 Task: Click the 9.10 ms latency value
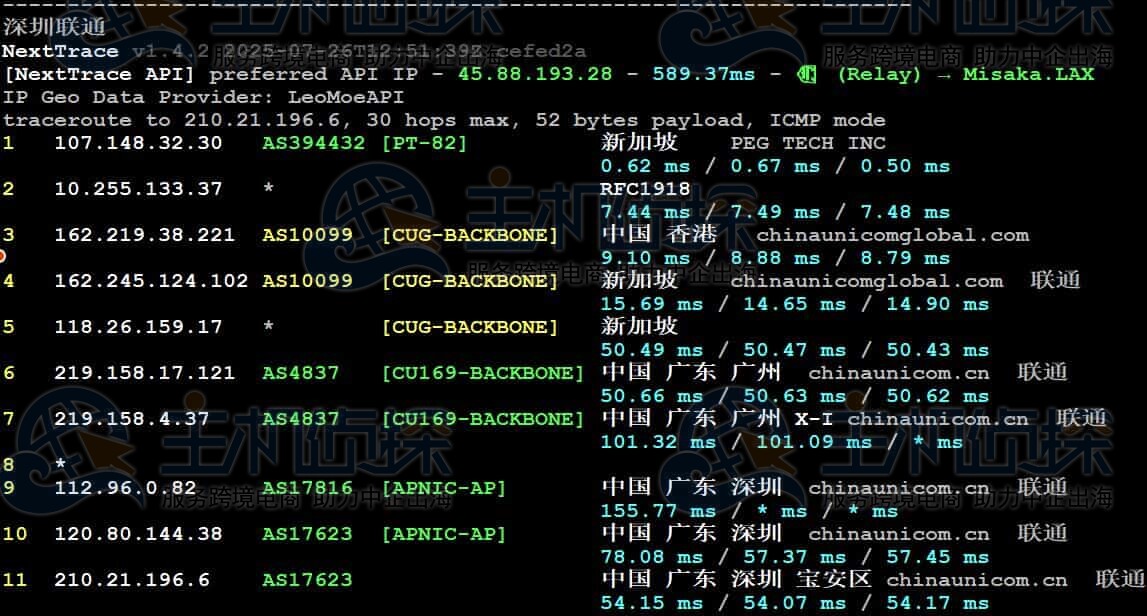click(x=644, y=258)
